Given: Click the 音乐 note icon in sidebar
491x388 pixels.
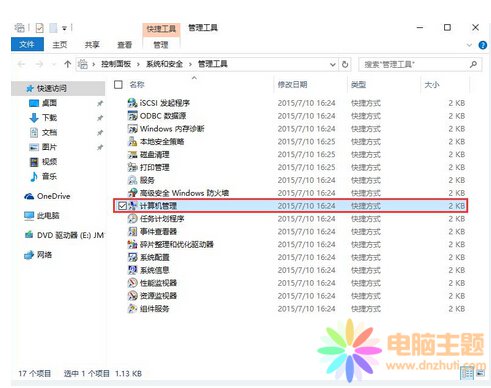Looking at the screenshot, I should pos(34,176).
